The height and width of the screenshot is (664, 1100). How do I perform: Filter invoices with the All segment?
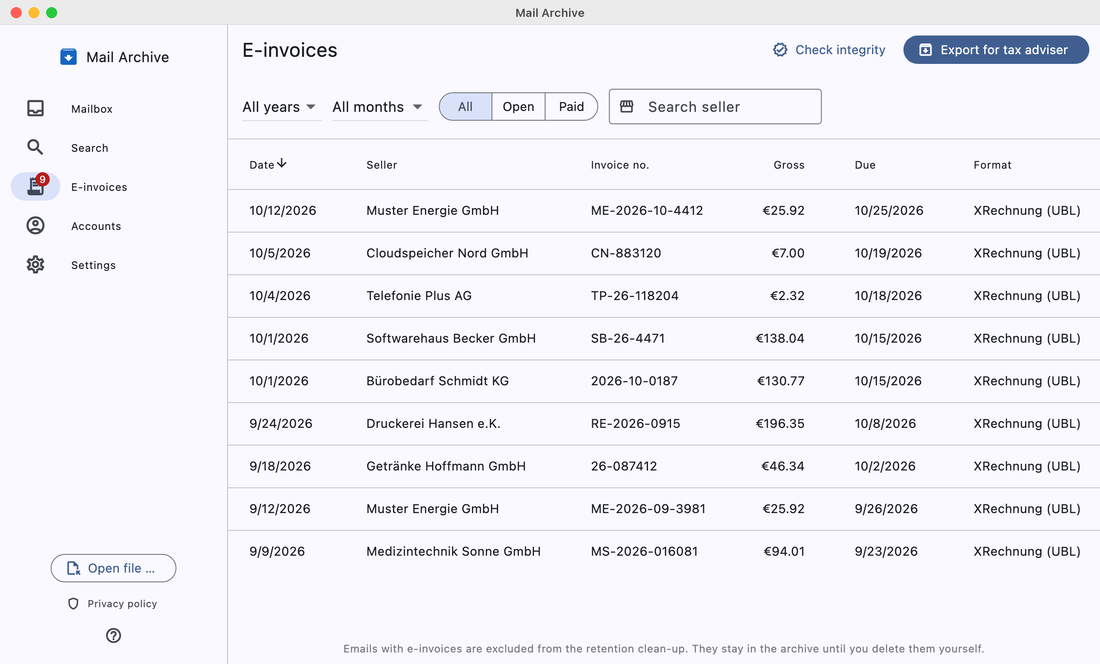(x=465, y=107)
